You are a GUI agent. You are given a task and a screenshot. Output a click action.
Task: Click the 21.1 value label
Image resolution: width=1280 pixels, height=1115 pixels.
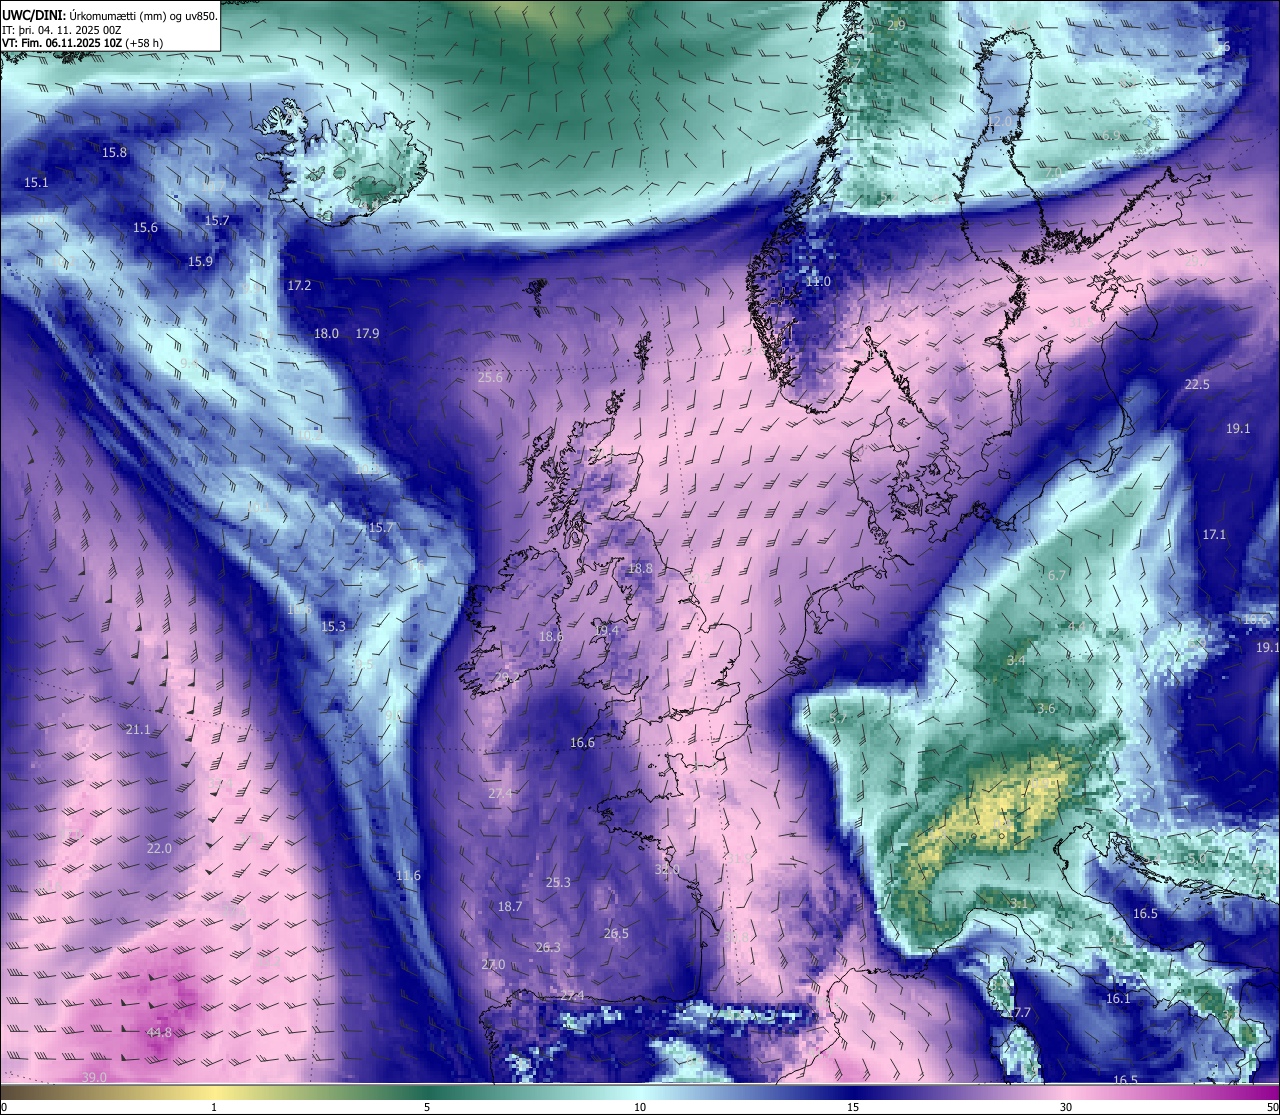(138, 730)
